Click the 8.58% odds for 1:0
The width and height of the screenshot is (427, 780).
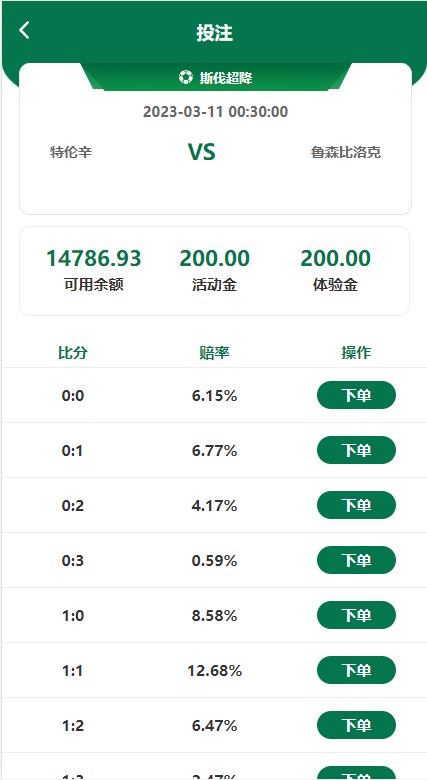214,616
